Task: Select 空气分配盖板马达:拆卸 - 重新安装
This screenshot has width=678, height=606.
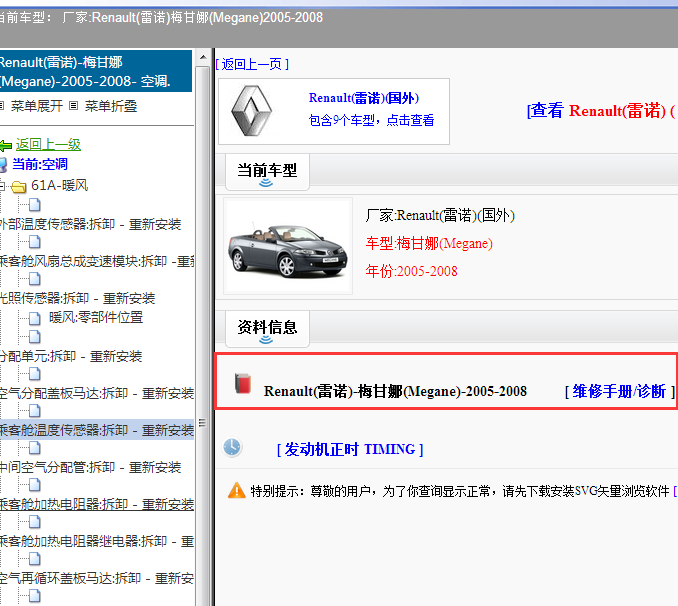Action: coord(97,393)
